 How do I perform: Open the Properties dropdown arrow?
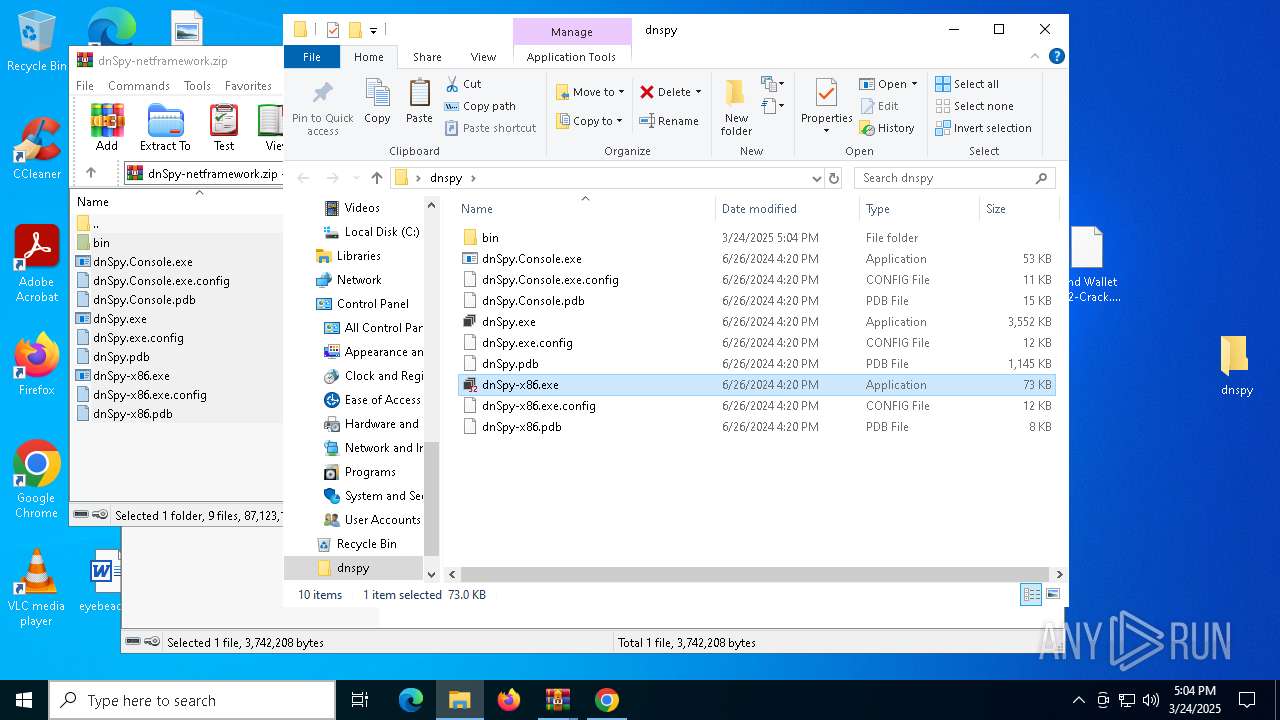coord(826,131)
